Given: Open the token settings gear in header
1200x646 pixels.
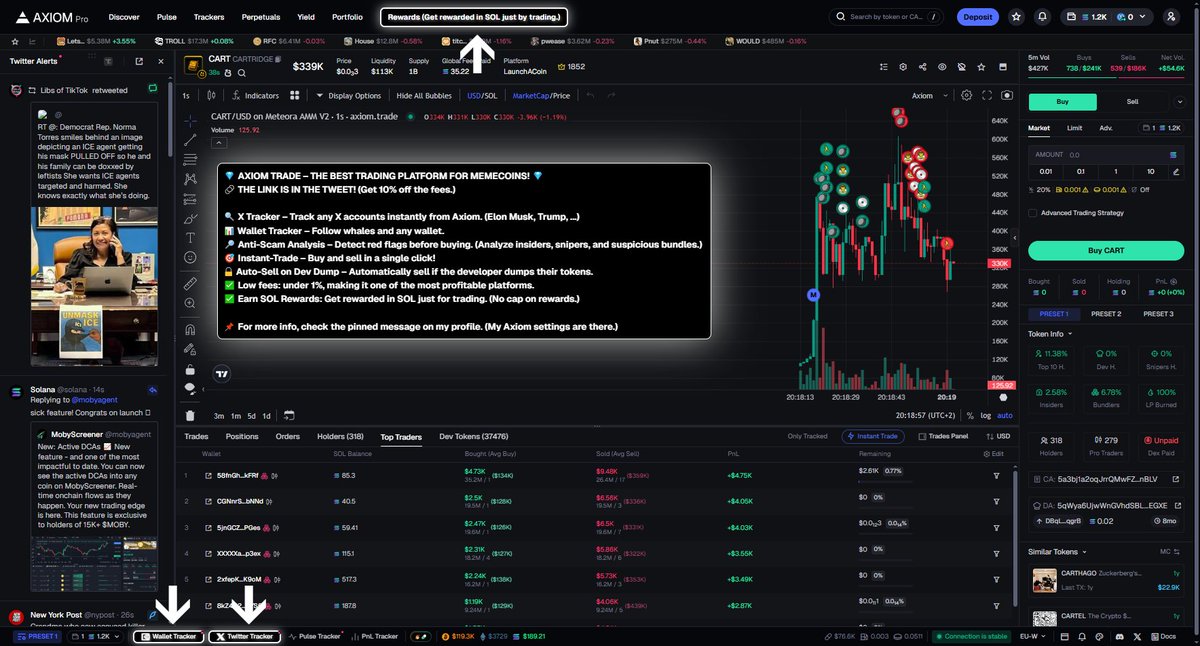Looking at the screenshot, I should pyautogui.click(x=903, y=67).
